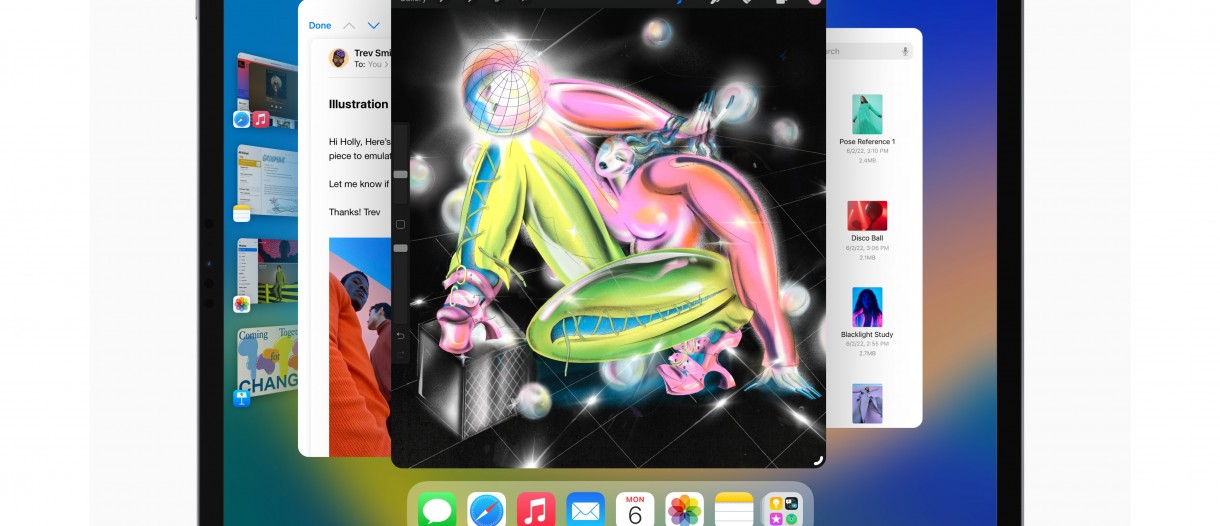This screenshot has height=526, width=1220.
Task: Tap the microphone icon in search field
Action: pos(906,51)
